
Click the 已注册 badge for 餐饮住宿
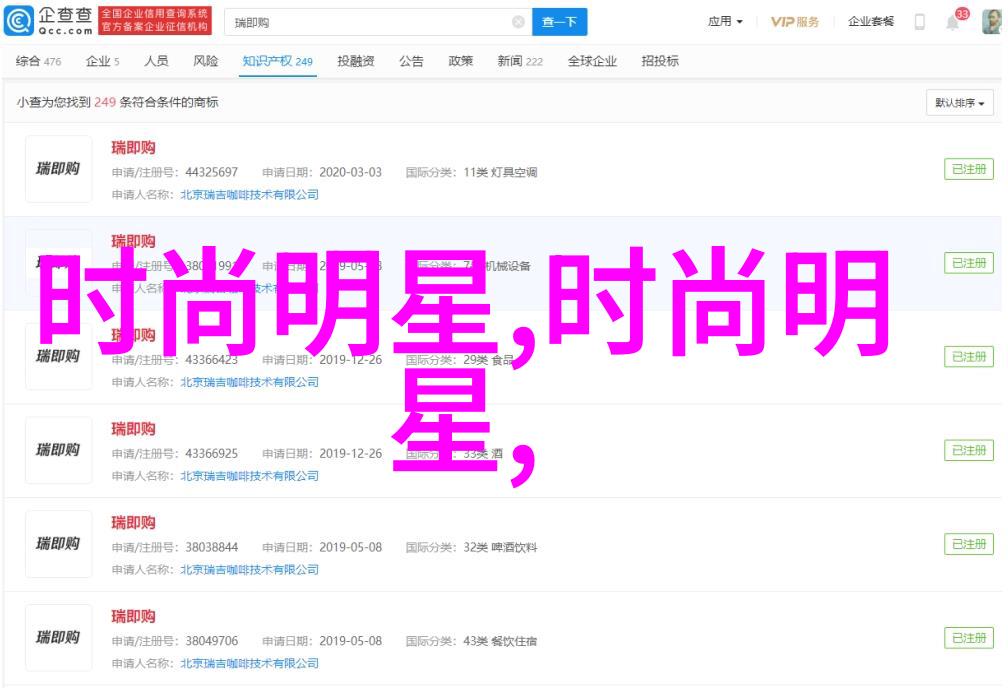coord(969,638)
